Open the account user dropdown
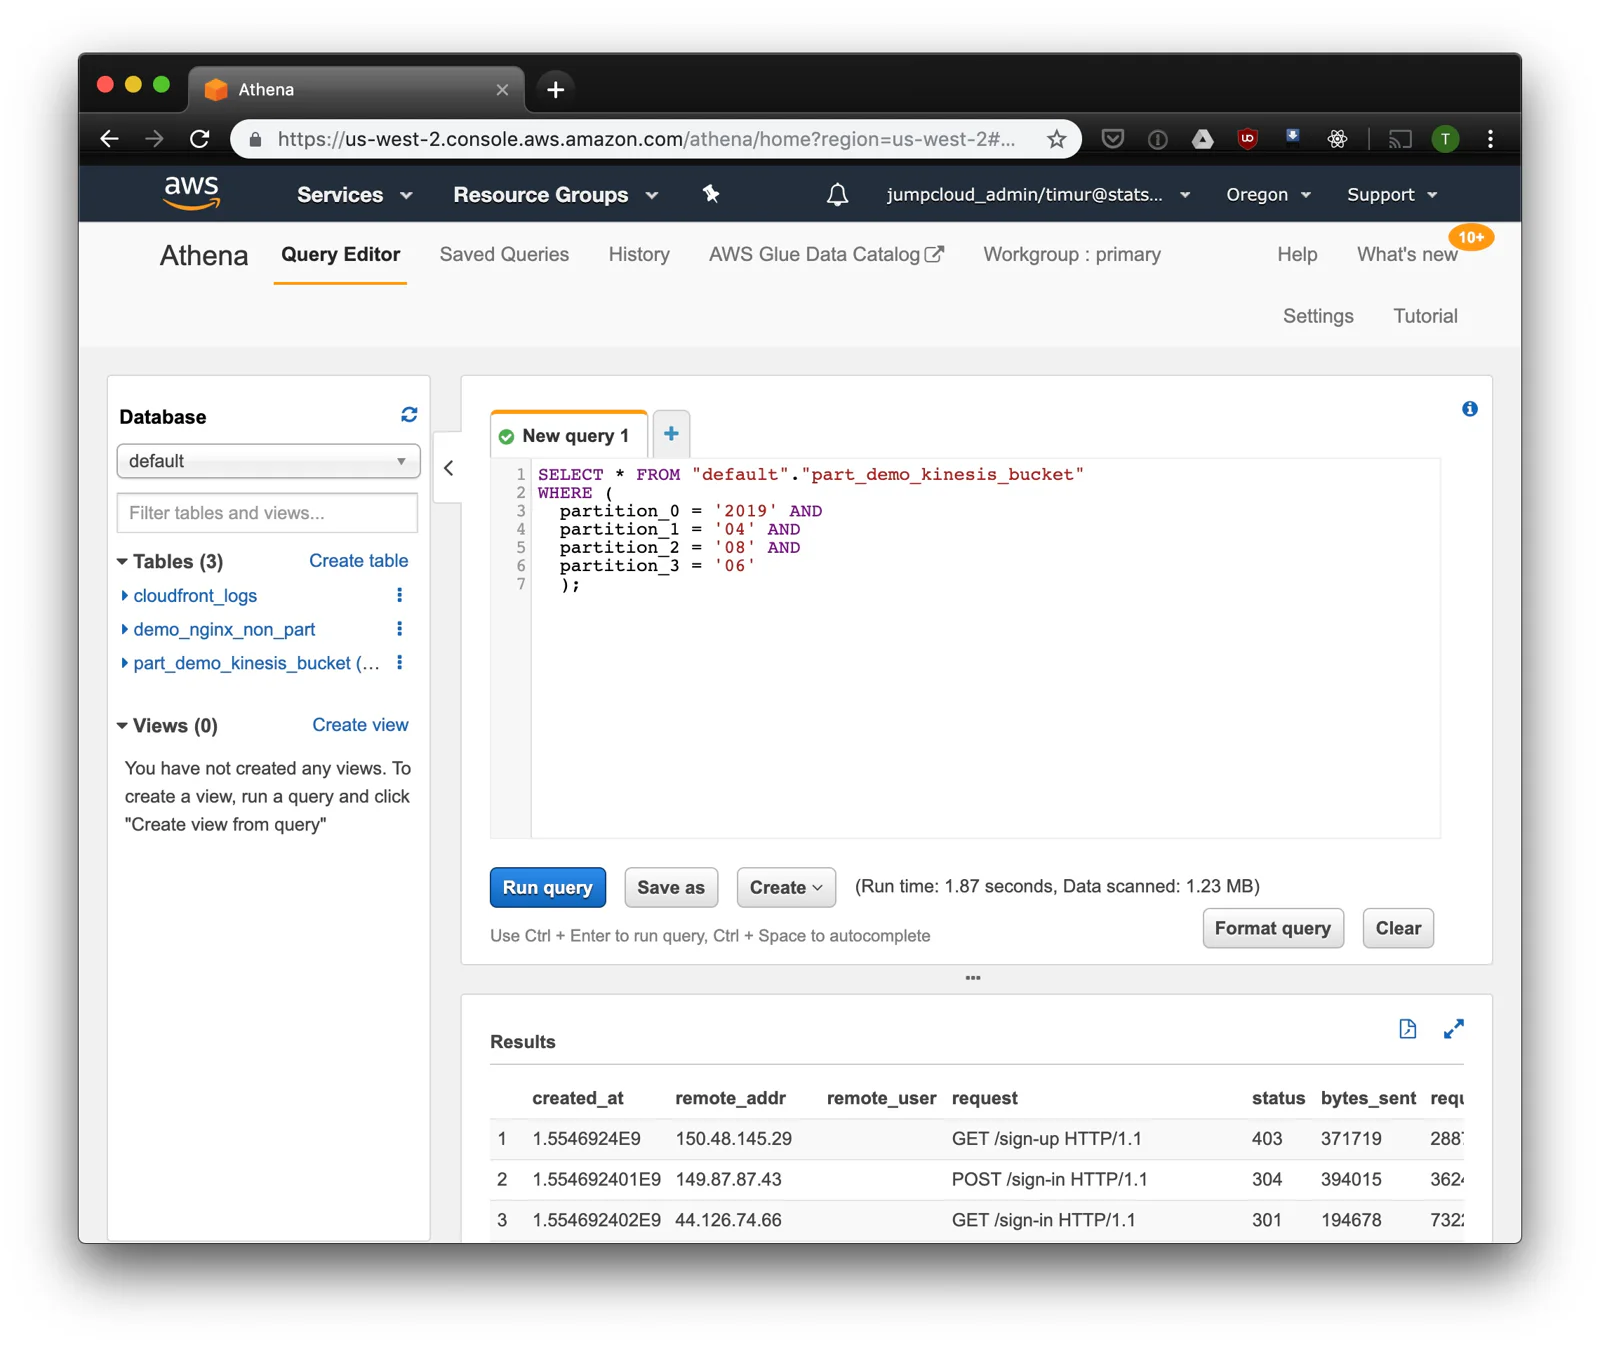 1038,195
